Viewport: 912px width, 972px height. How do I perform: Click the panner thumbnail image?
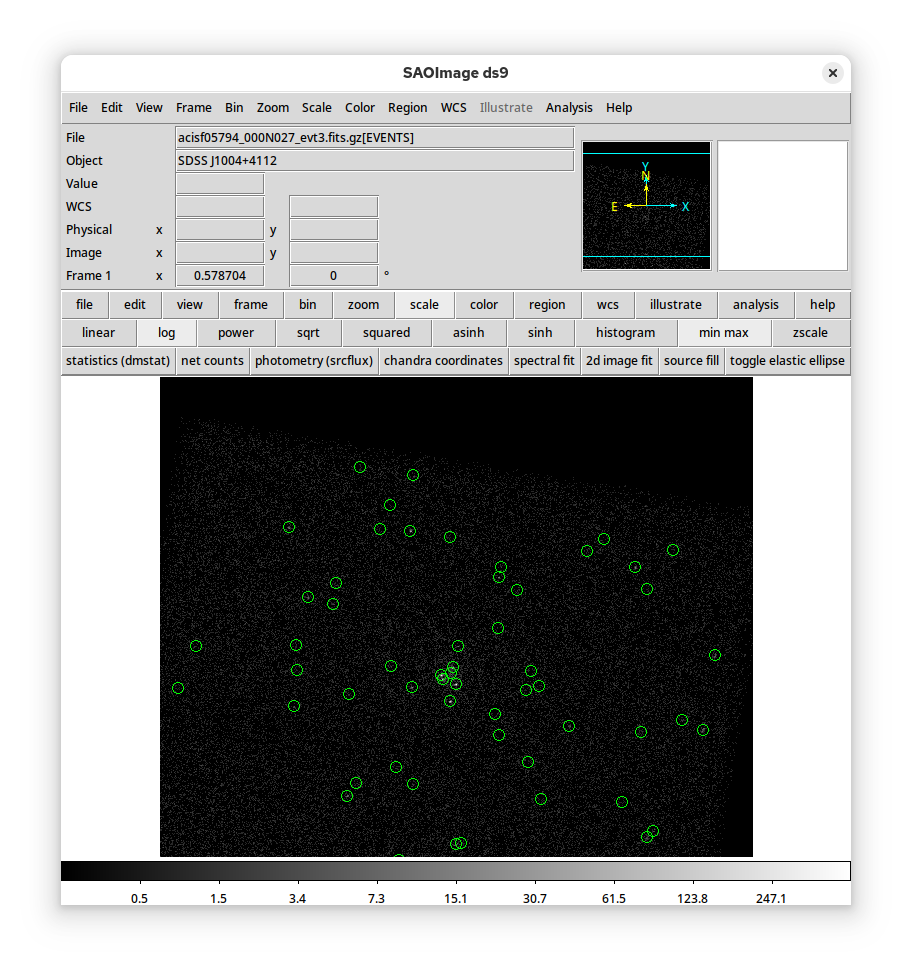646,206
